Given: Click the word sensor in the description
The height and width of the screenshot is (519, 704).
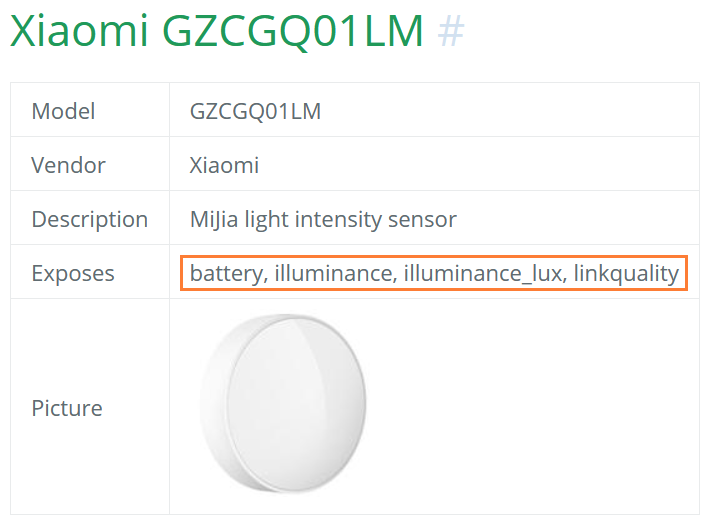Looking at the screenshot, I should coord(427,219).
